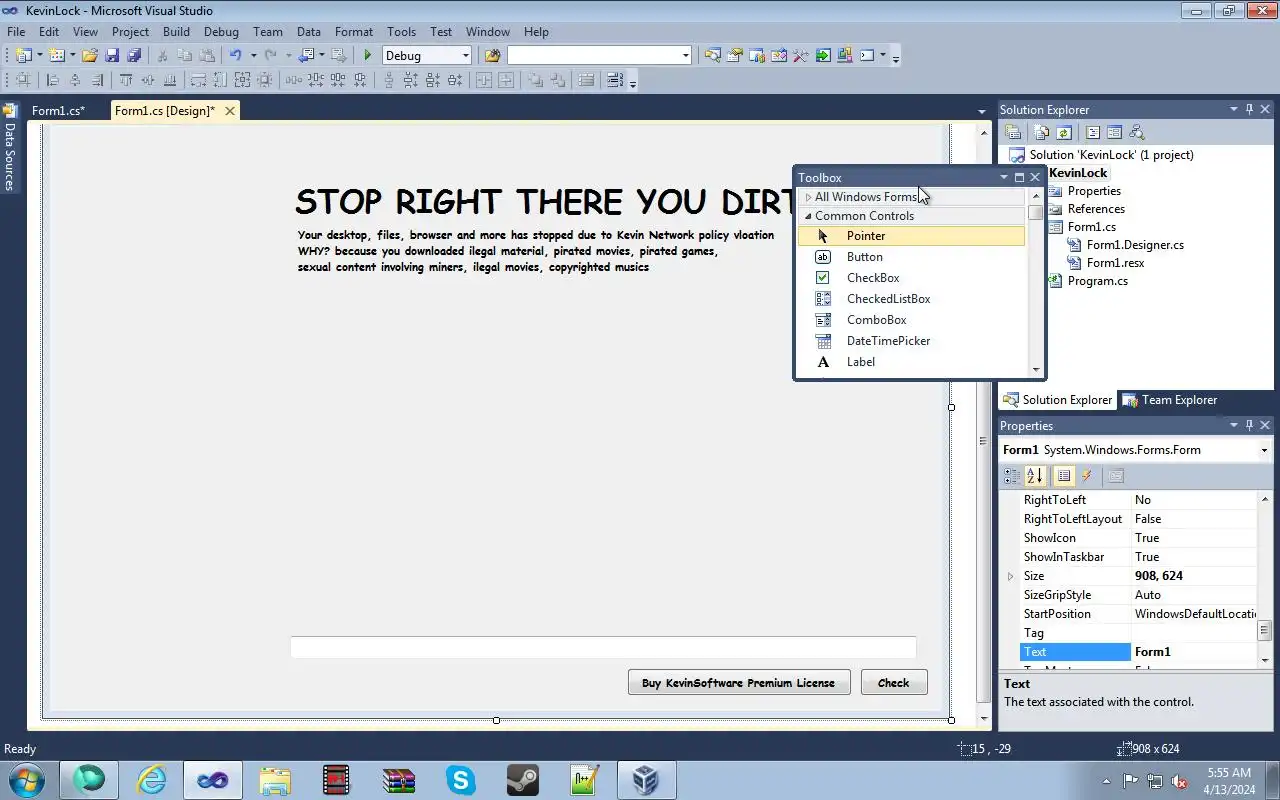Open the Find combo box dropdown arrow

pyautogui.click(x=686, y=56)
